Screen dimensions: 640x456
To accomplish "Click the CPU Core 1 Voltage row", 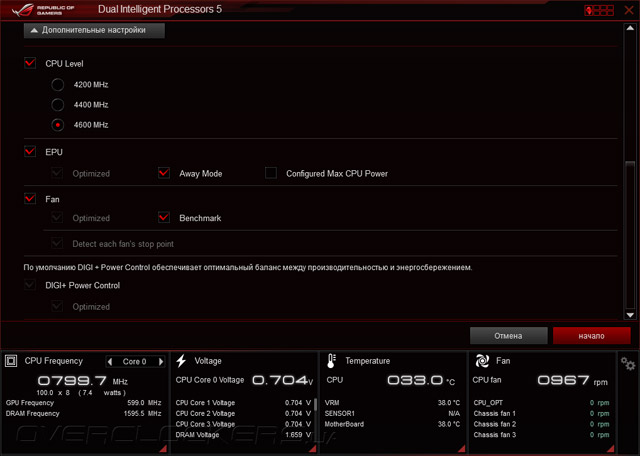I will (243, 403).
